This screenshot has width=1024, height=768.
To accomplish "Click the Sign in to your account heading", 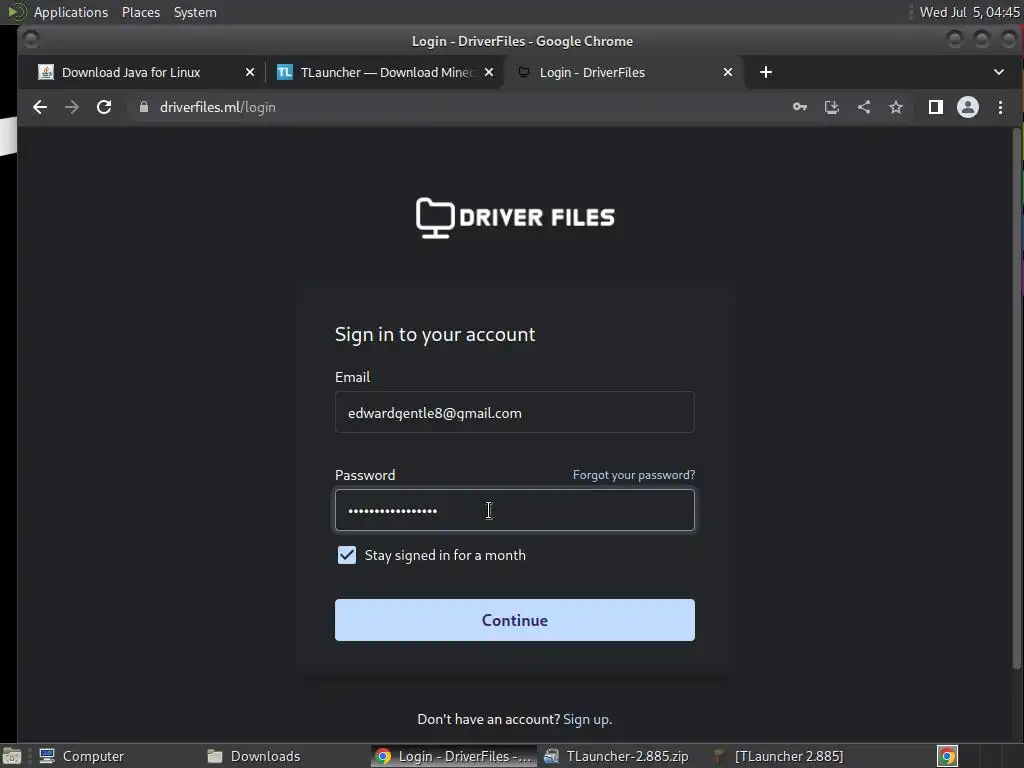I will (x=435, y=334).
